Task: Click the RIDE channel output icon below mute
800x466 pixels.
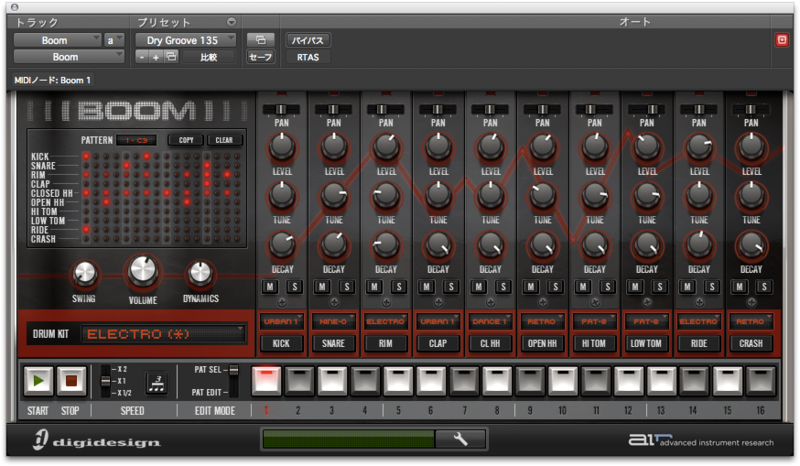Action: (x=699, y=303)
